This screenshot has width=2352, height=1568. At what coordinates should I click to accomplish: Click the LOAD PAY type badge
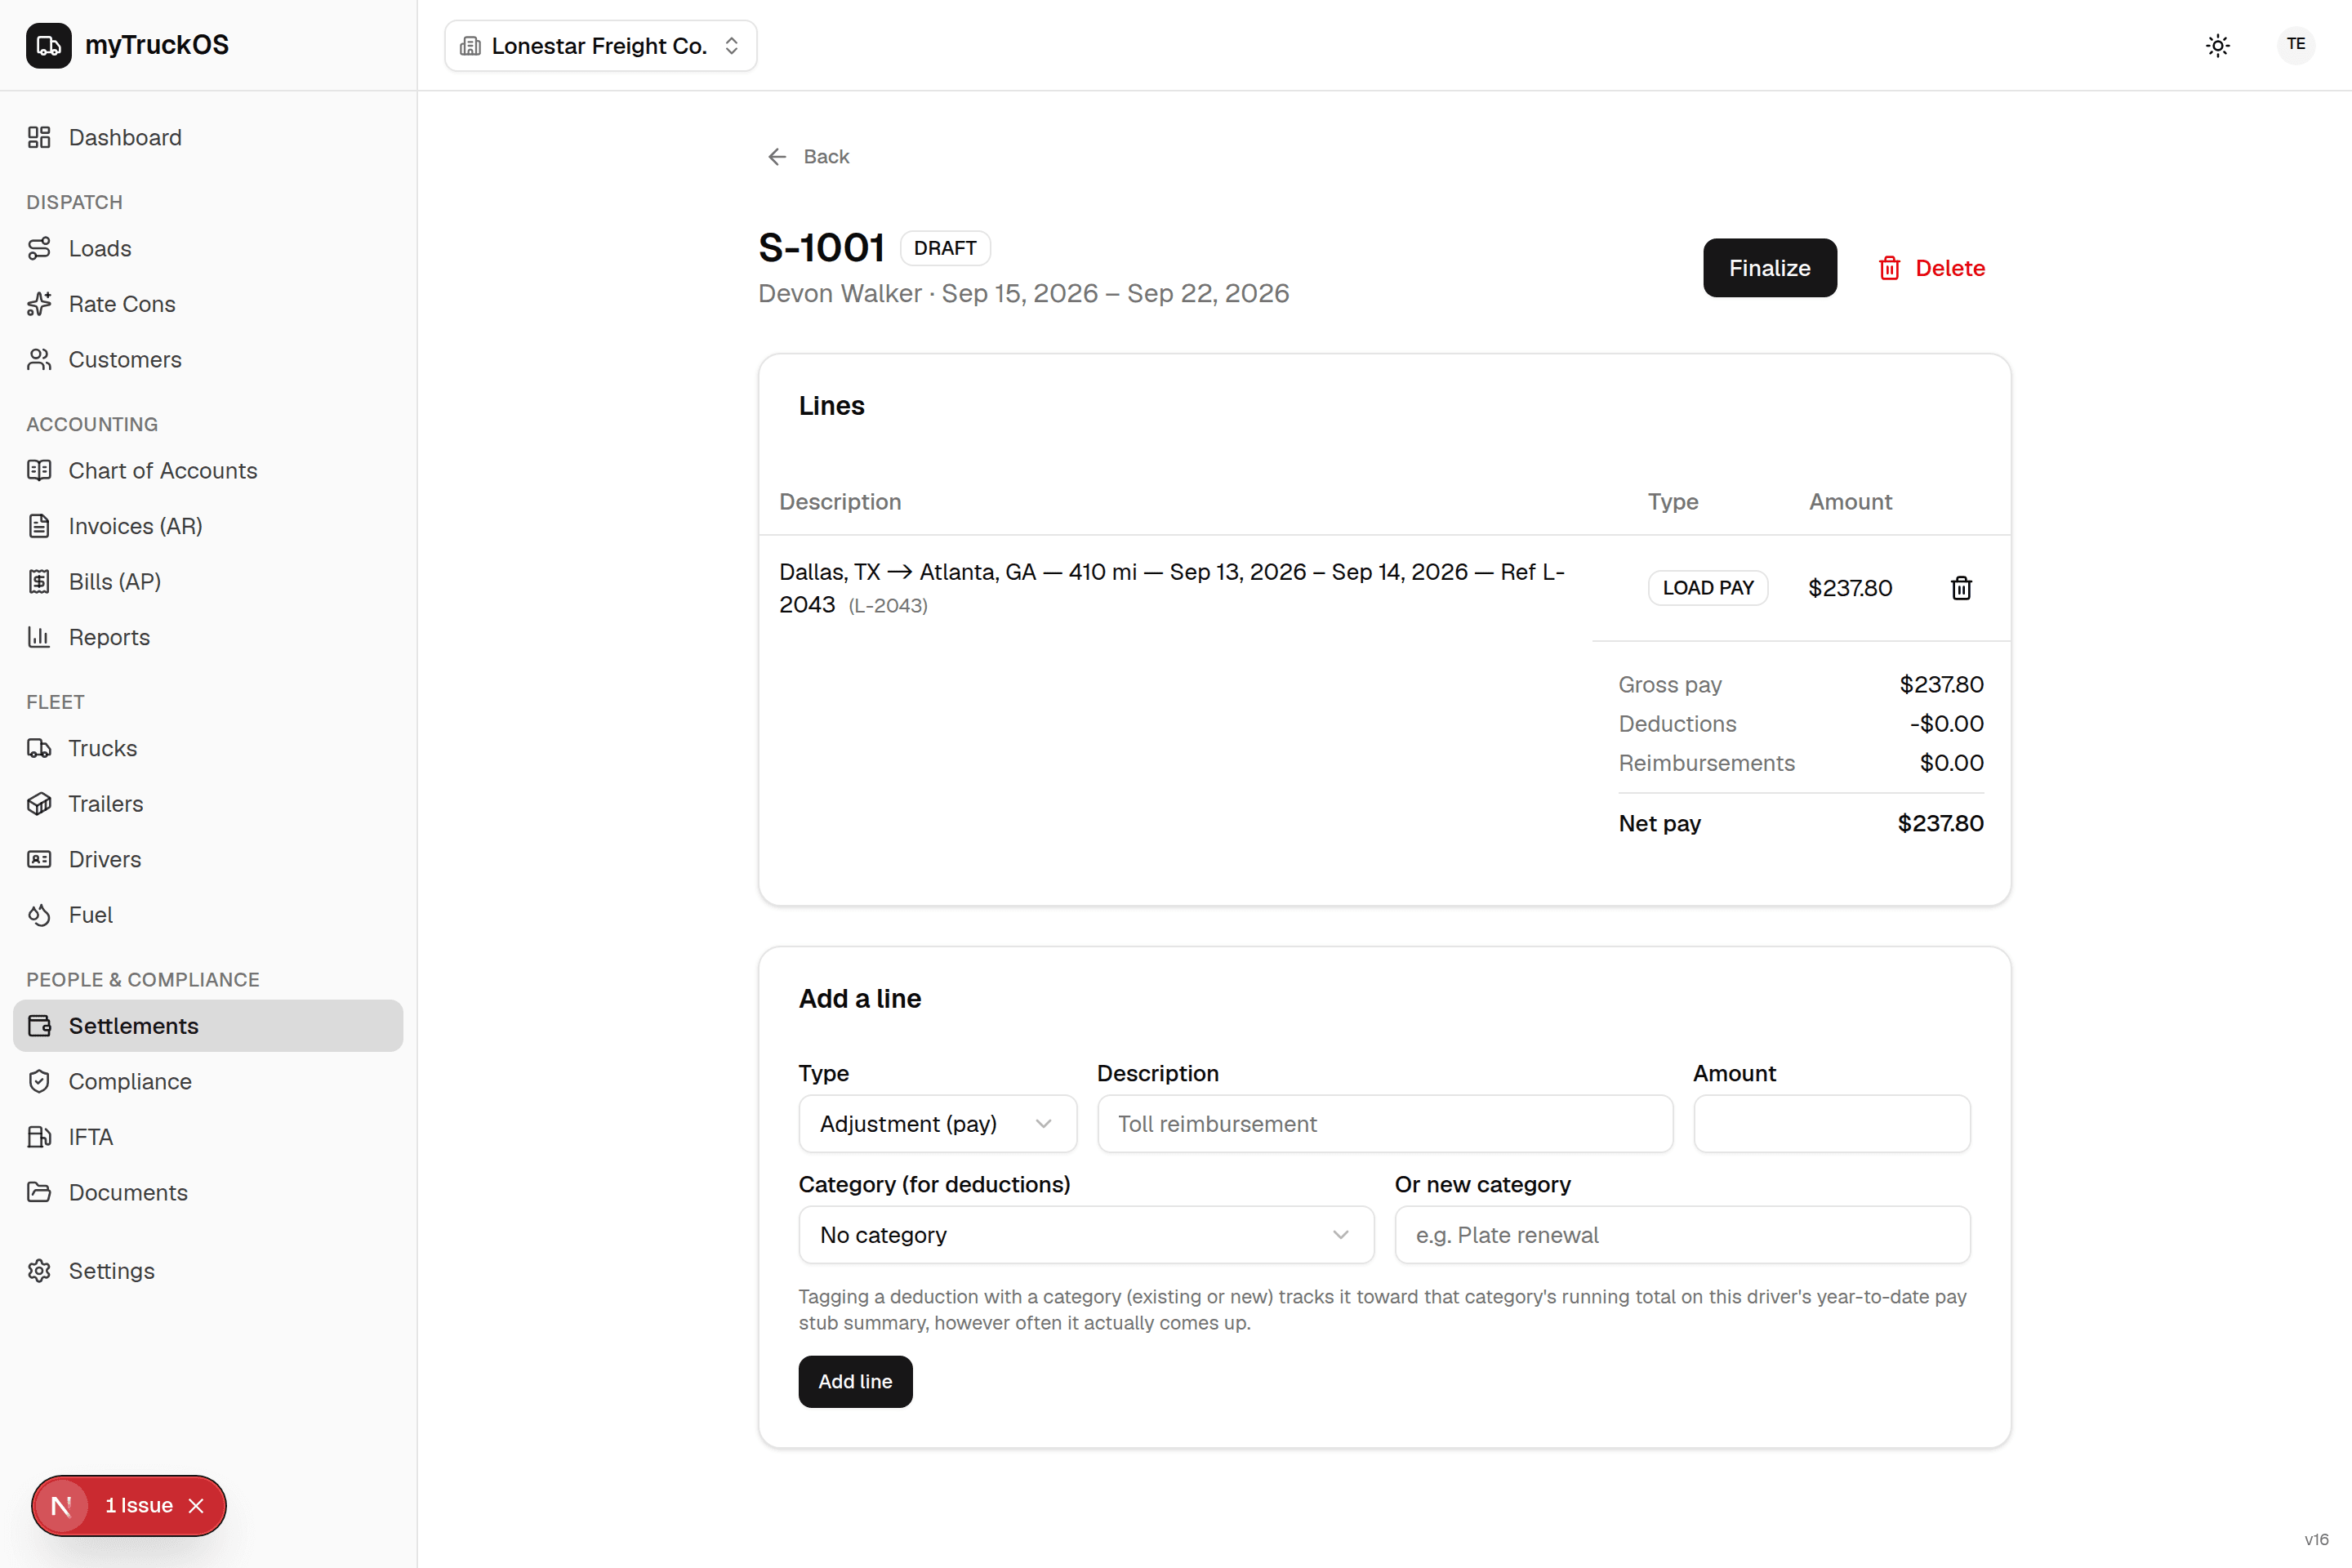point(1708,588)
